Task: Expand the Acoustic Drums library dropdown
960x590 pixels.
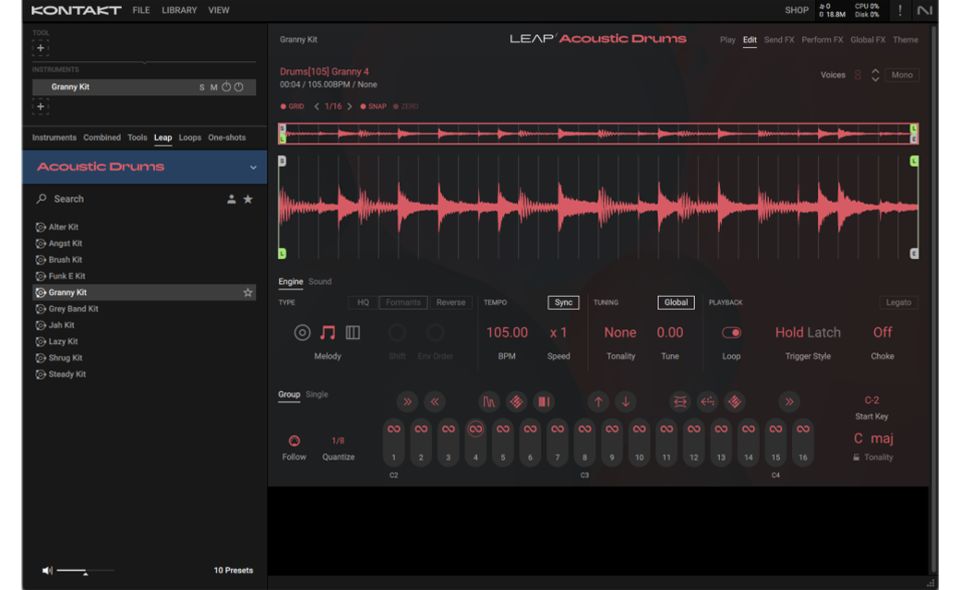Action: point(253,167)
